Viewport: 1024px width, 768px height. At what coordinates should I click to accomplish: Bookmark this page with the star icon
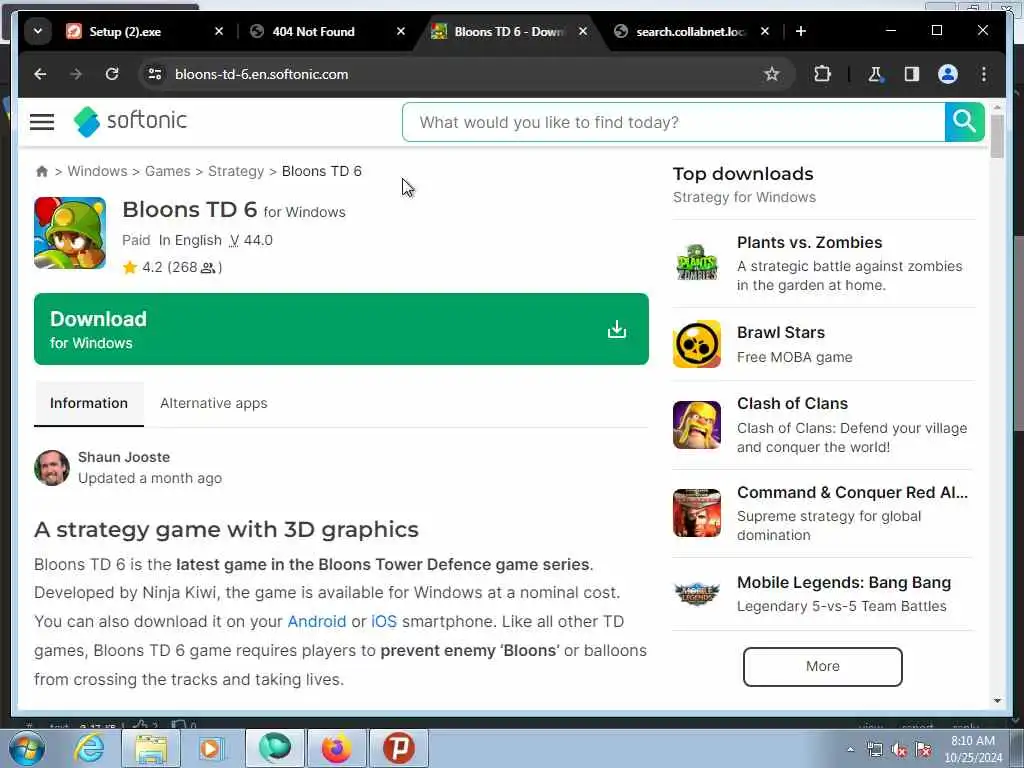771,74
